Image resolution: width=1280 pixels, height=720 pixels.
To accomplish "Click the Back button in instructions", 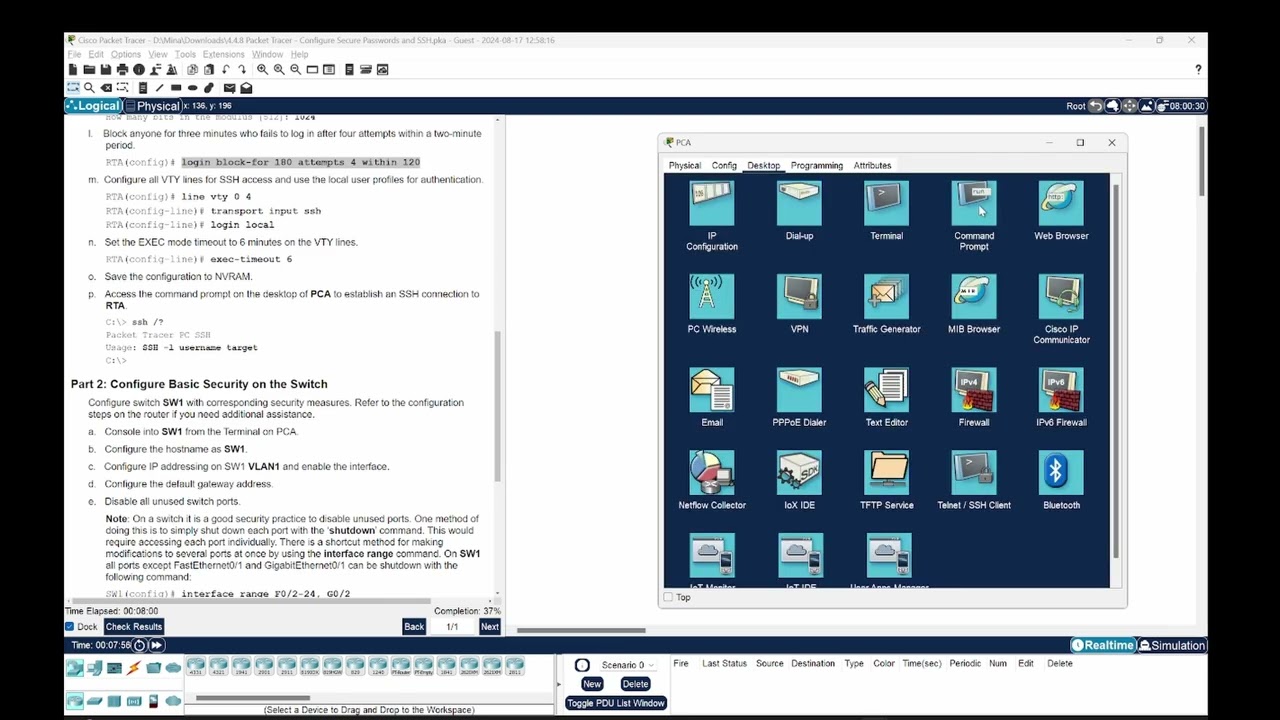I will pyautogui.click(x=414, y=627).
